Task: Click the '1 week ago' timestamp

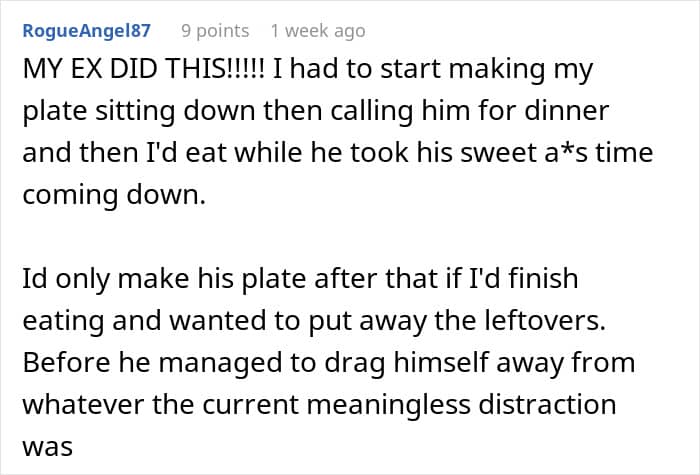Action: (x=317, y=31)
